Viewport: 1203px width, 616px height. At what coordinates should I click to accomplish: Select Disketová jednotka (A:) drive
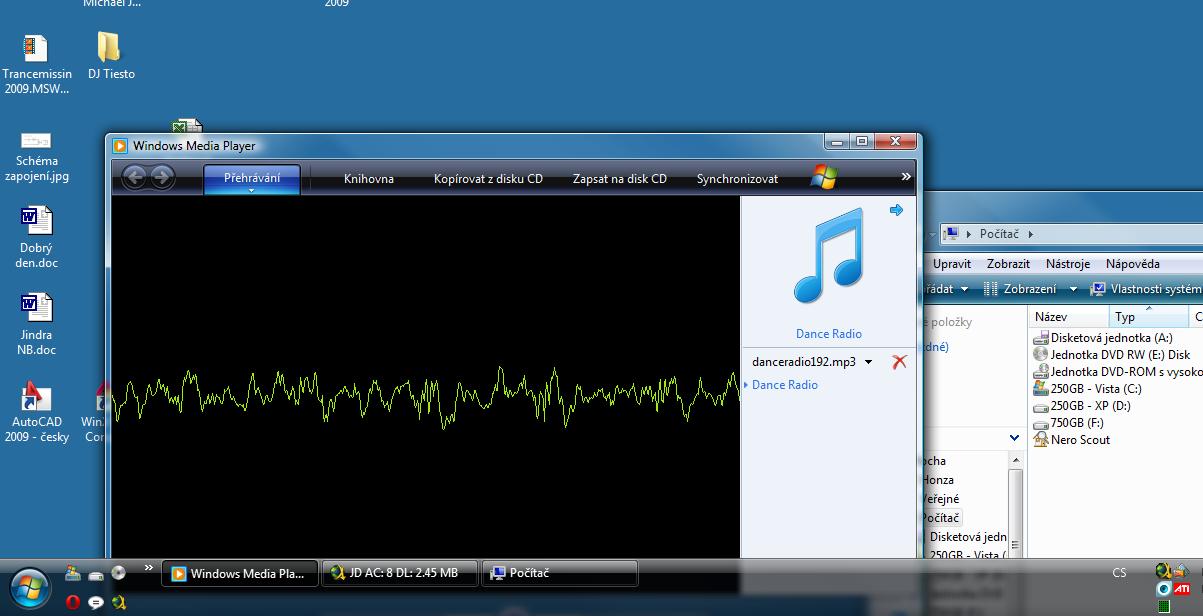[1103, 338]
